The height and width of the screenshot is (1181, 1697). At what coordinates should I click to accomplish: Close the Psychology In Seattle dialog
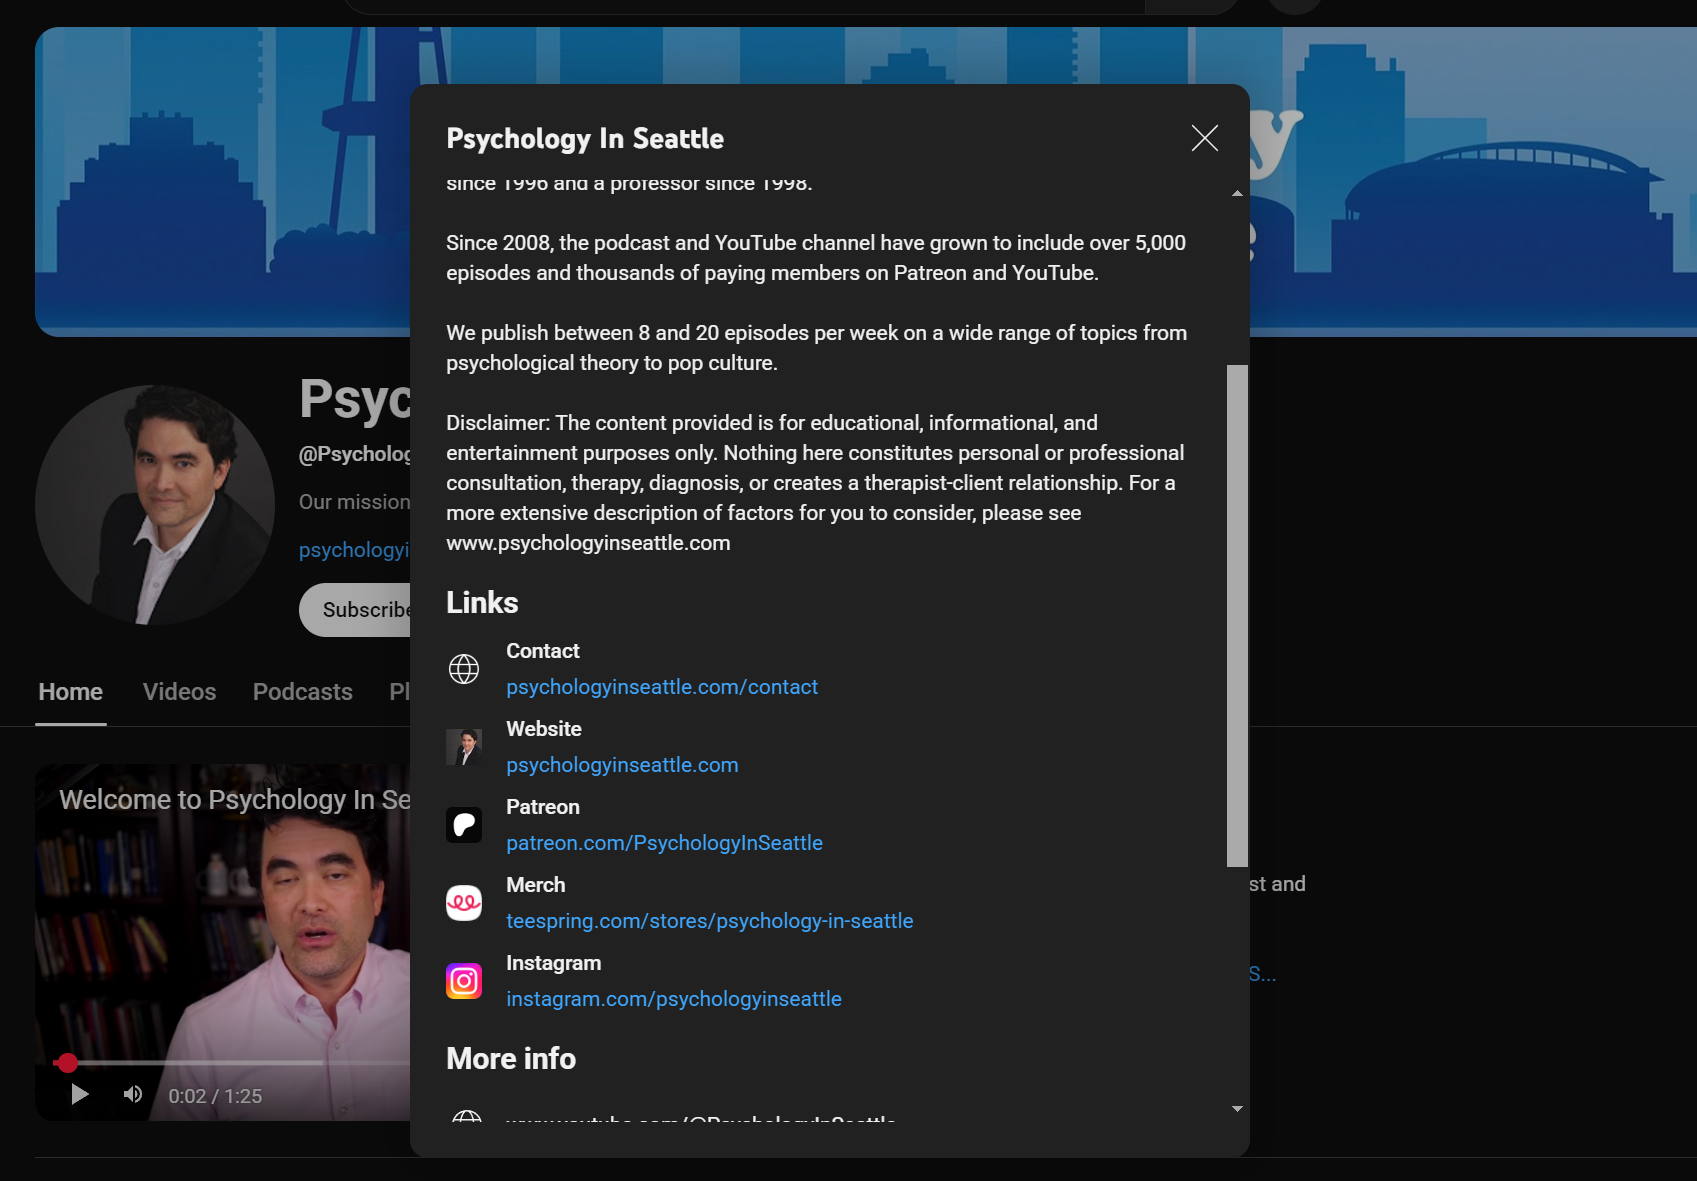coord(1204,138)
